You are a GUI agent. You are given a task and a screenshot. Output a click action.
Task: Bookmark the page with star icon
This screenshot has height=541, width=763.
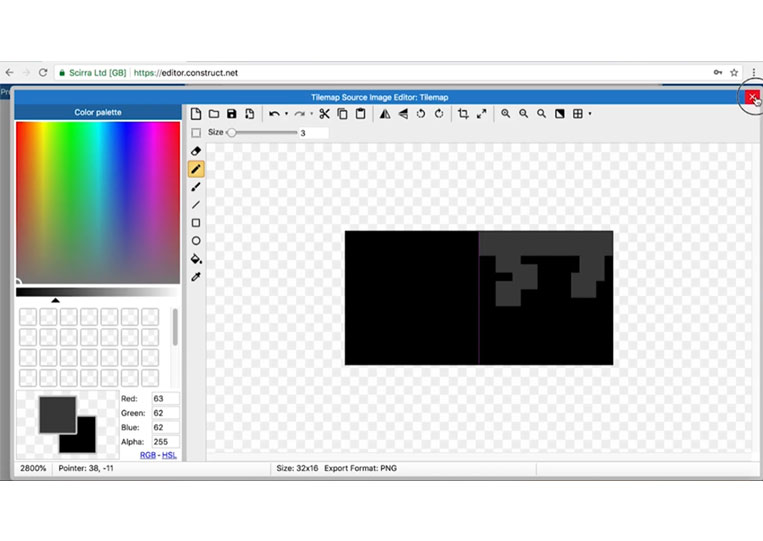pyautogui.click(x=734, y=72)
